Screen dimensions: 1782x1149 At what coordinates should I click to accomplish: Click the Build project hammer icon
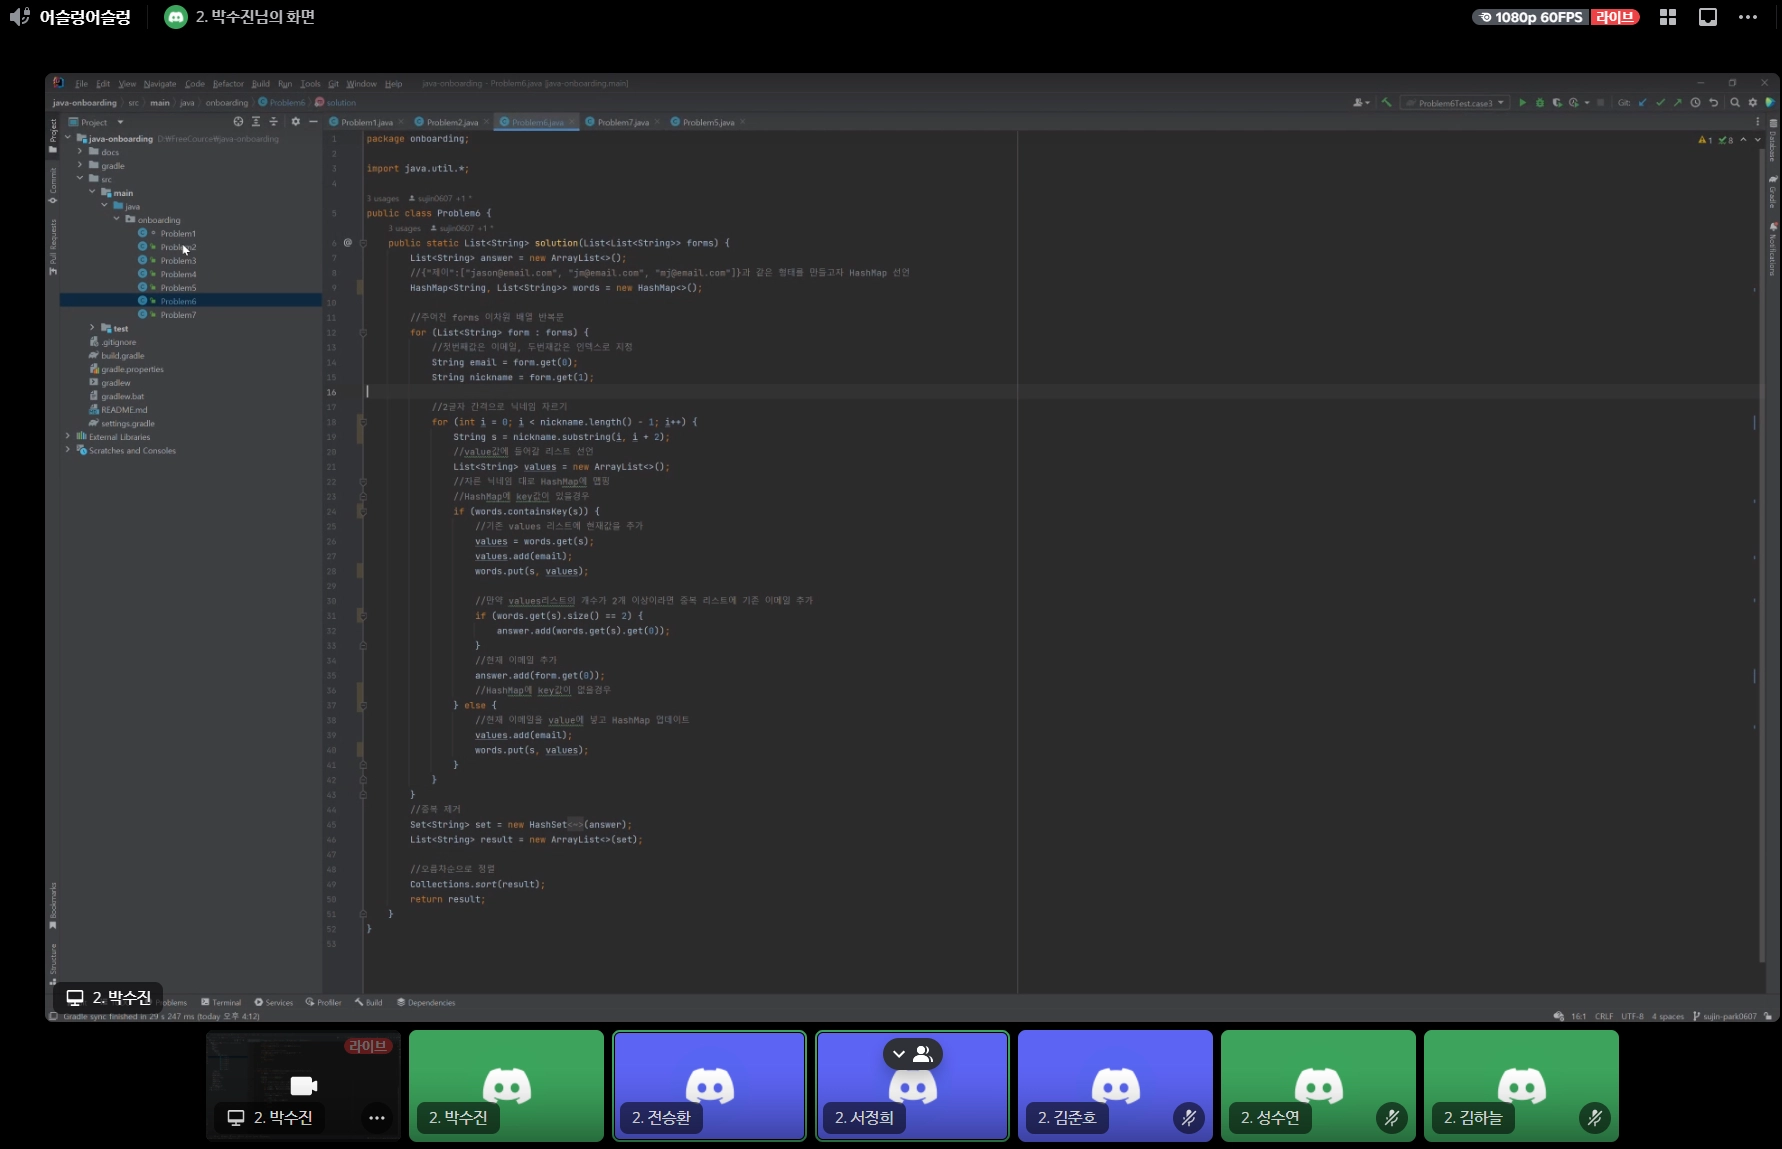click(1387, 103)
